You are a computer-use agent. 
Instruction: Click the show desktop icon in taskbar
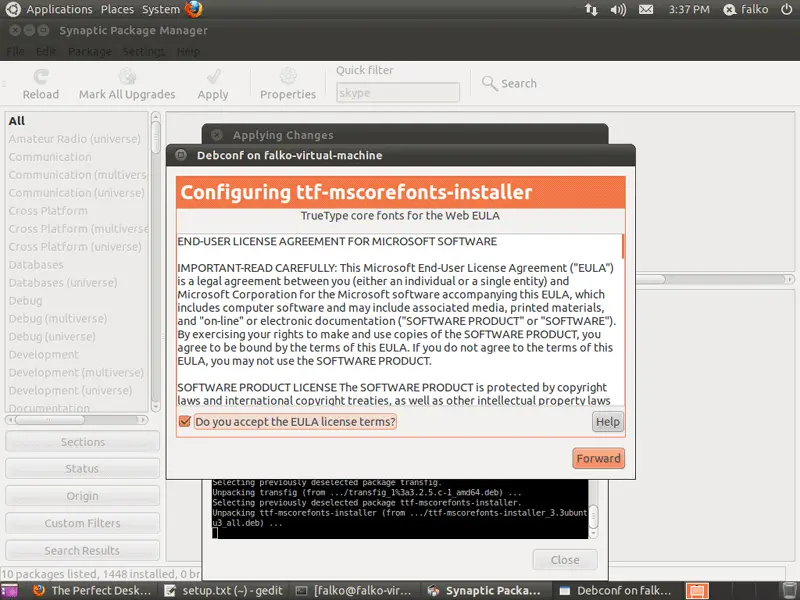click(x=9, y=590)
